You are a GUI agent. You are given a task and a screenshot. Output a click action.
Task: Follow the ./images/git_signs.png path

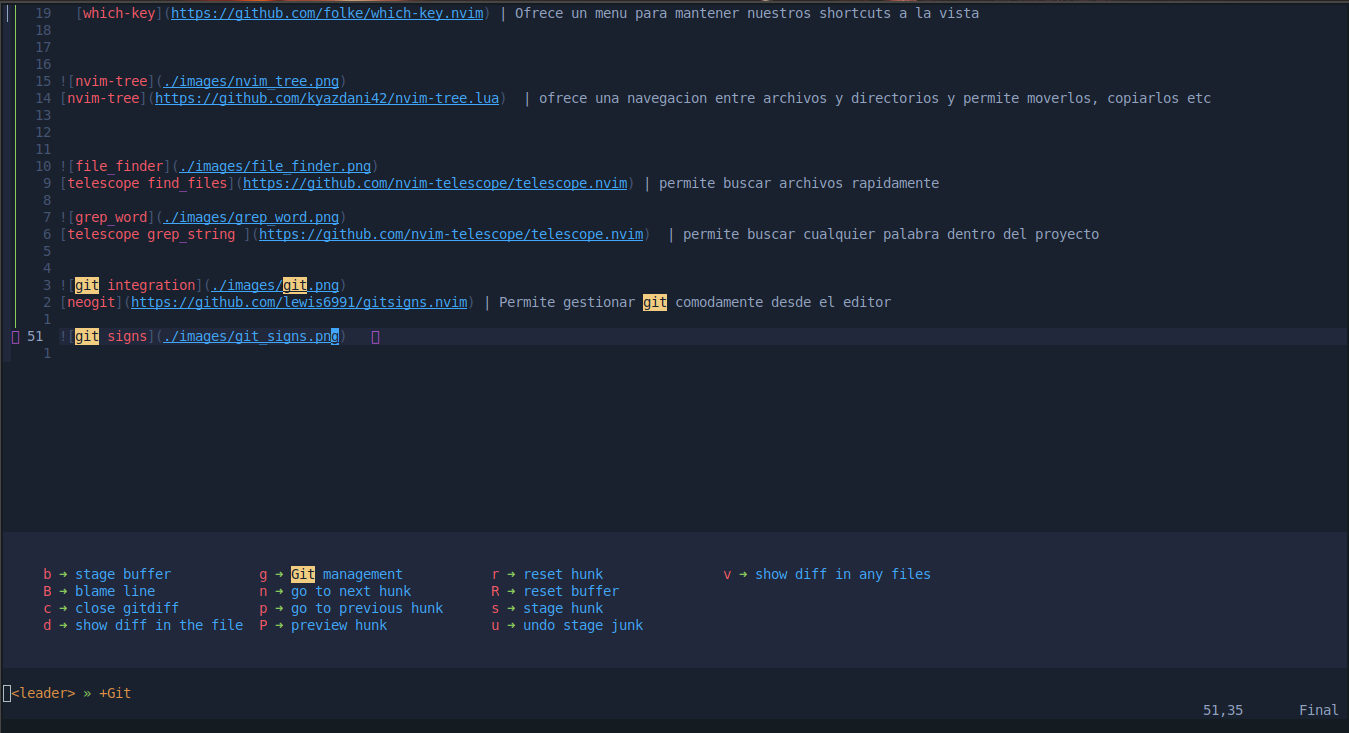pyautogui.click(x=251, y=337)
